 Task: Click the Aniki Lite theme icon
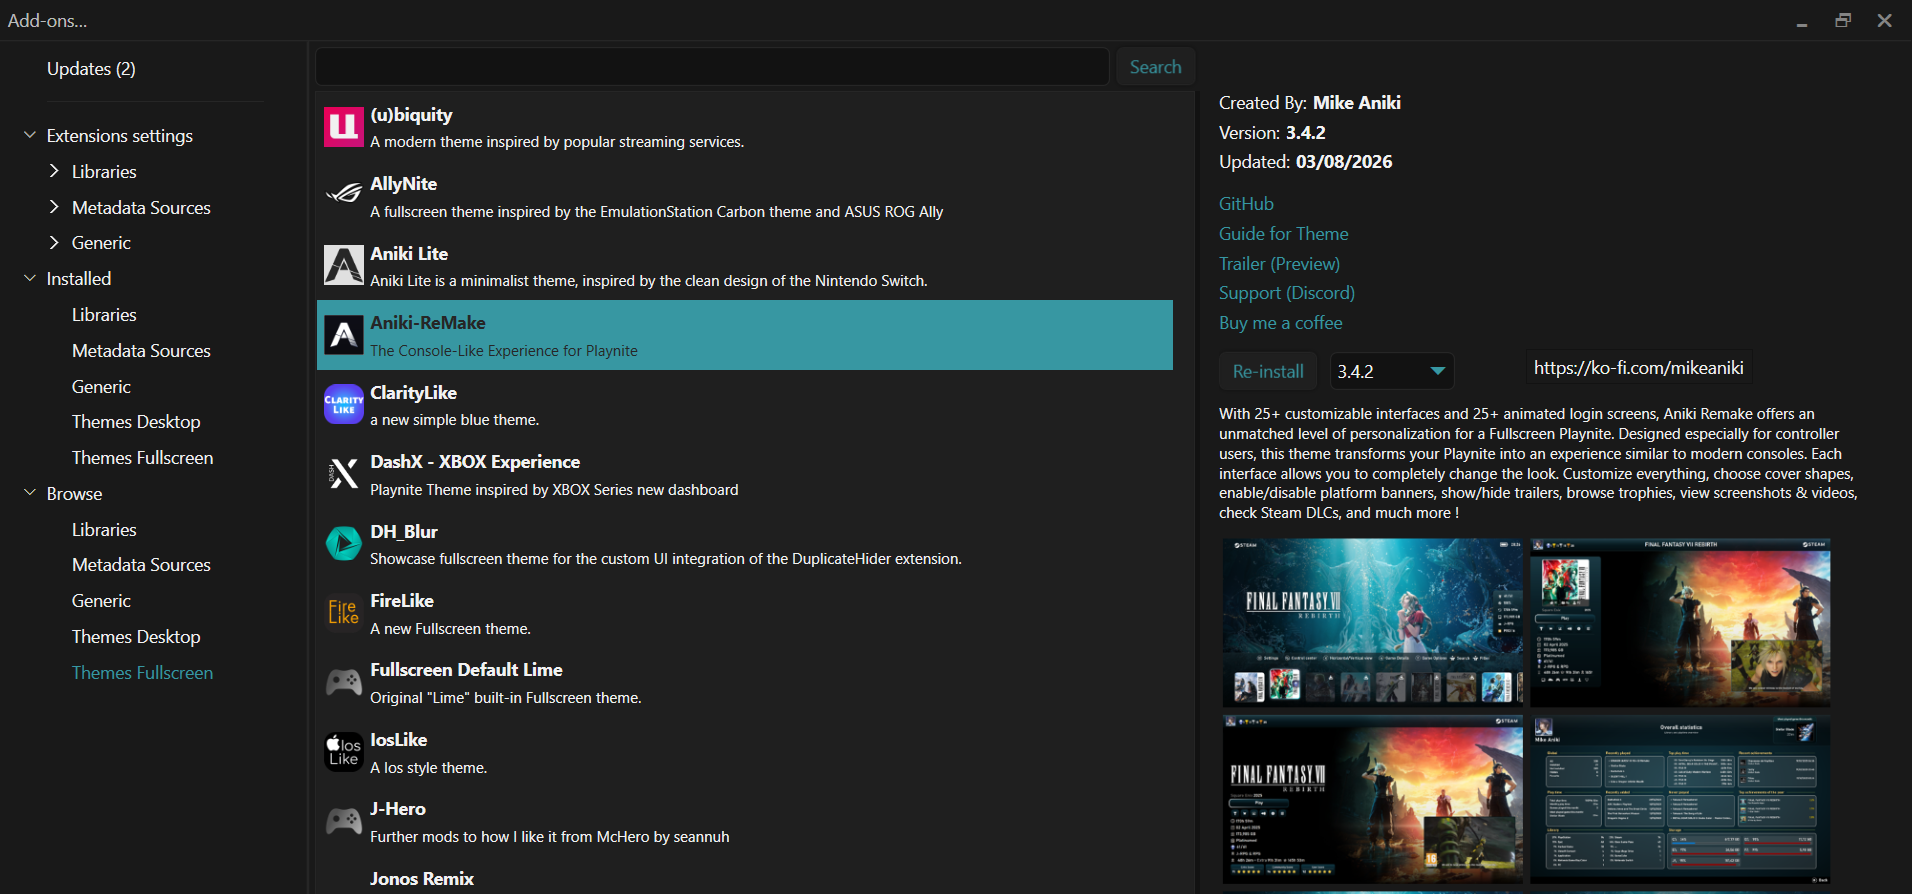343,266
